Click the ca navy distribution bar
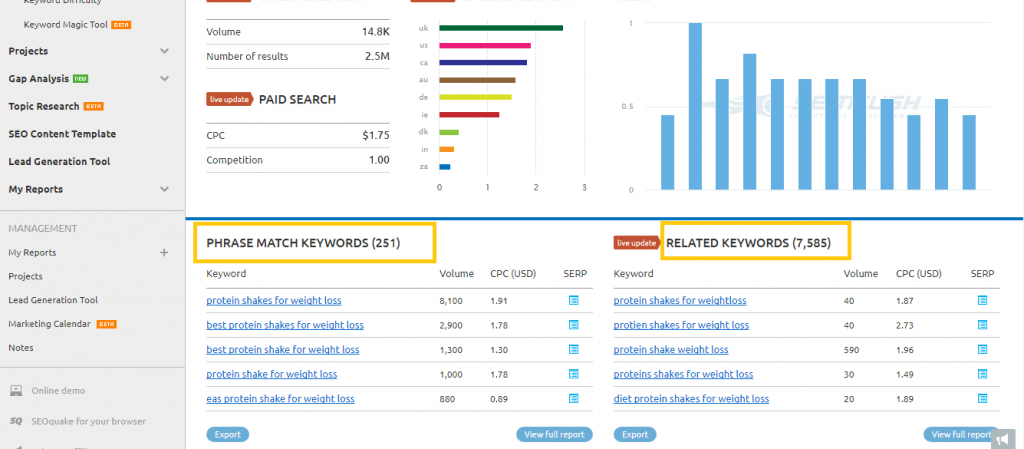1024x449 pixels. (x=483, y=63)
